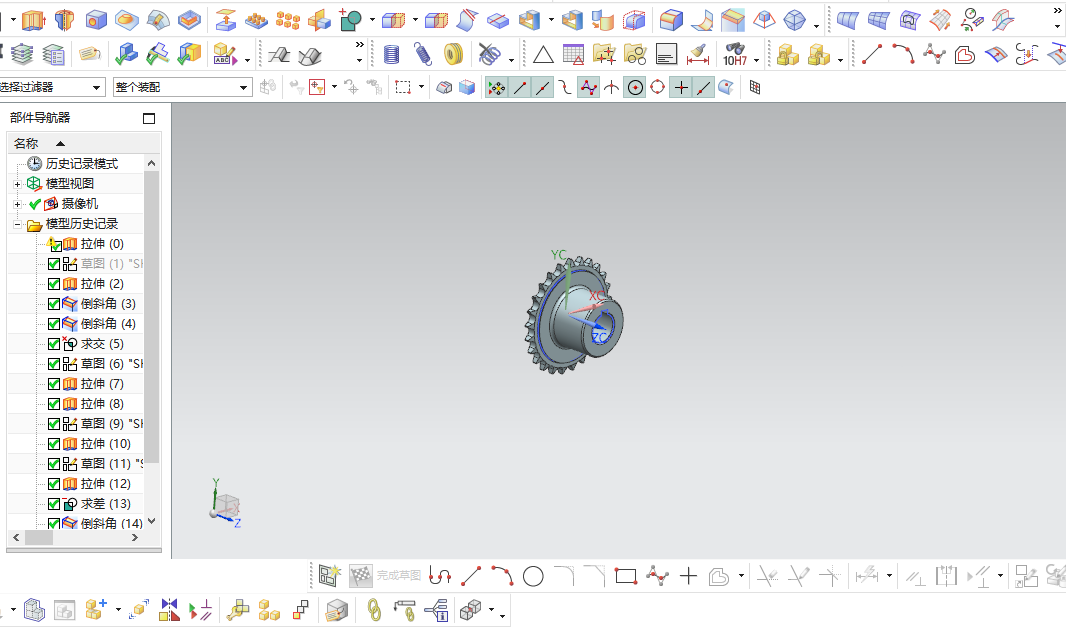Click the Finish Sketch checkered flag
The image size is (1066, 627).
coord(361,577)
